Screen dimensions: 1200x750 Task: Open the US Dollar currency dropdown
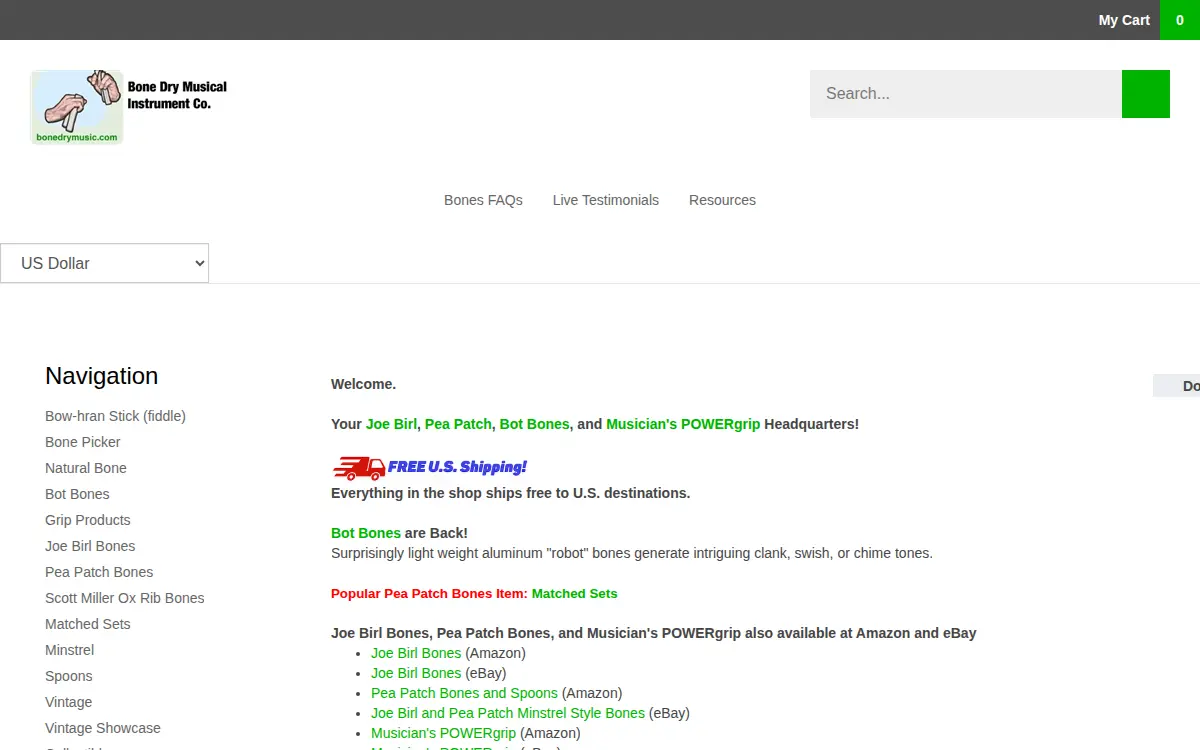[104, 263]
